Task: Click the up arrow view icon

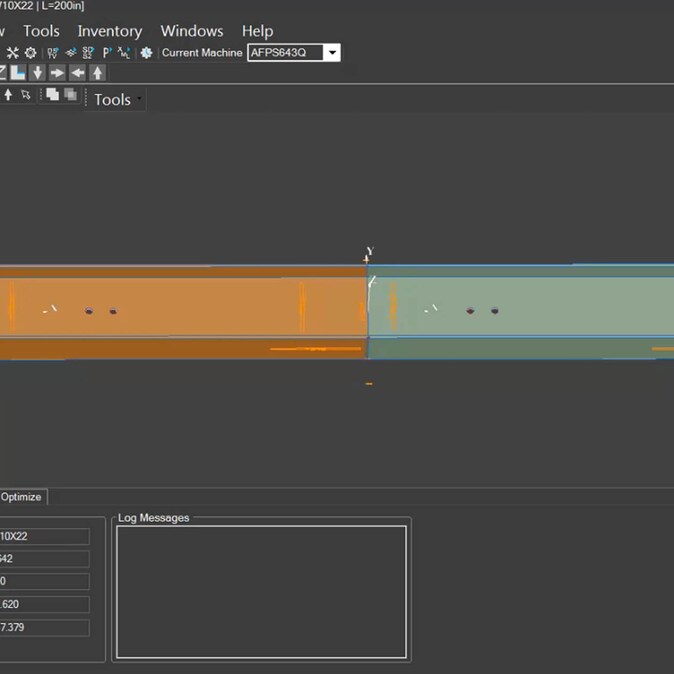Action: 98,73
